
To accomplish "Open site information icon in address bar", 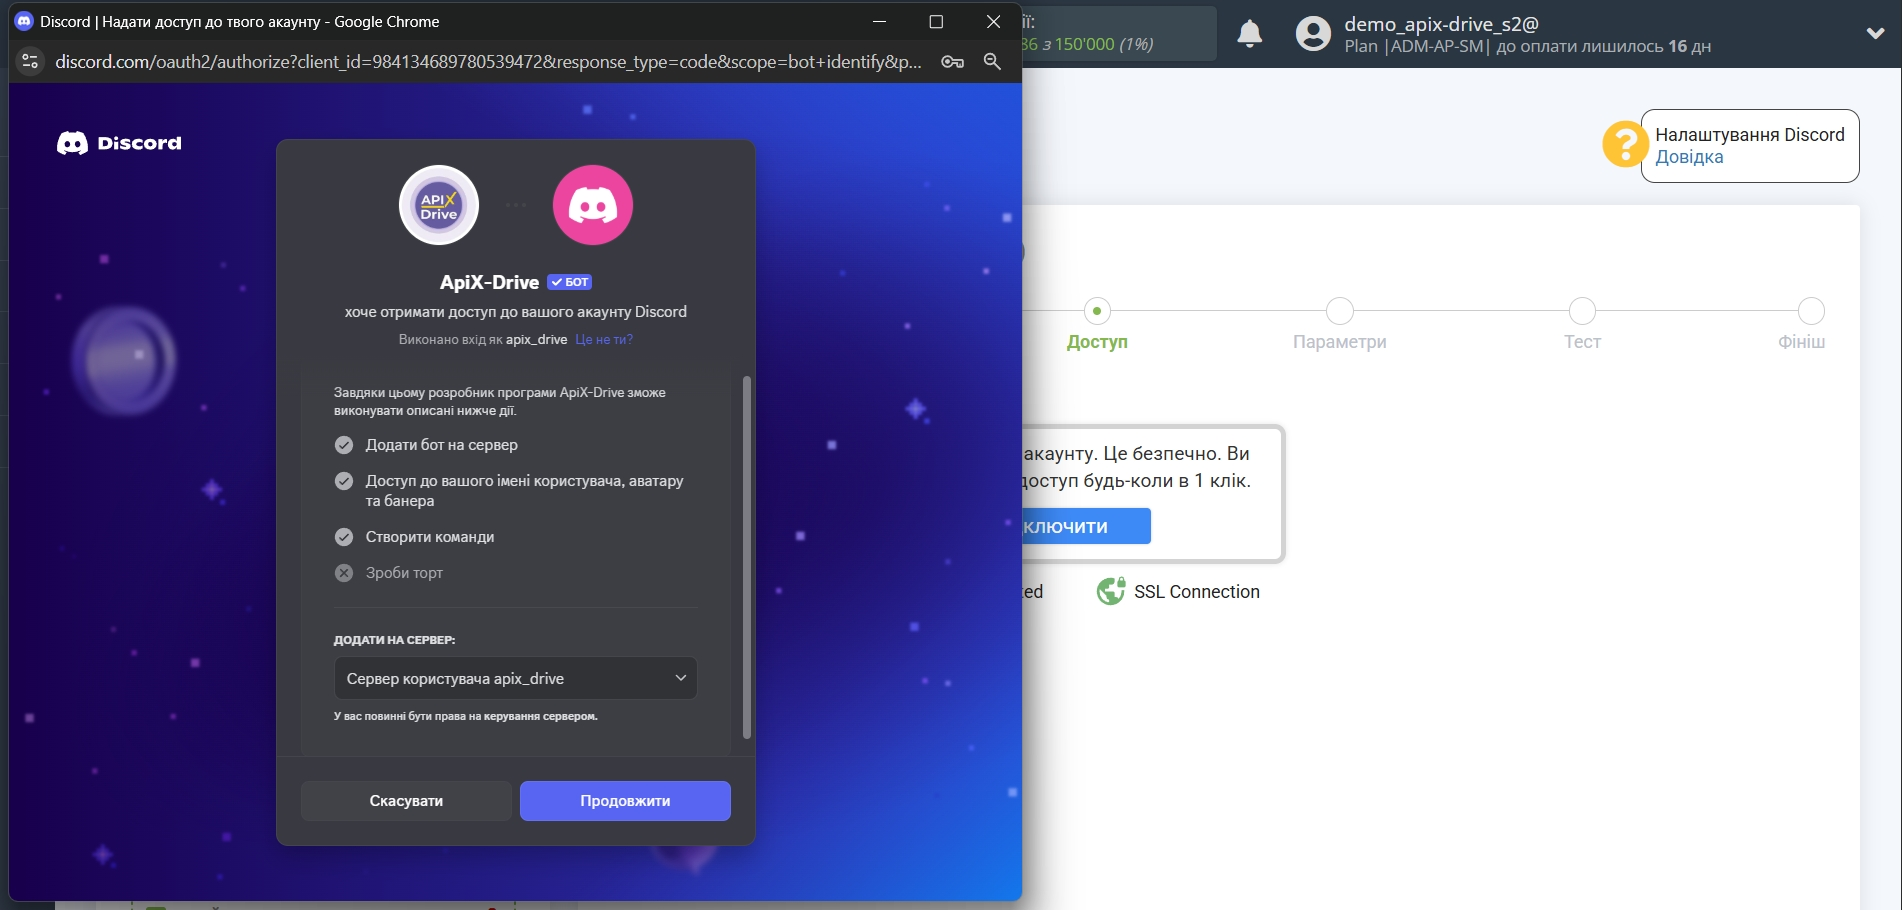I will pos(30,61).
